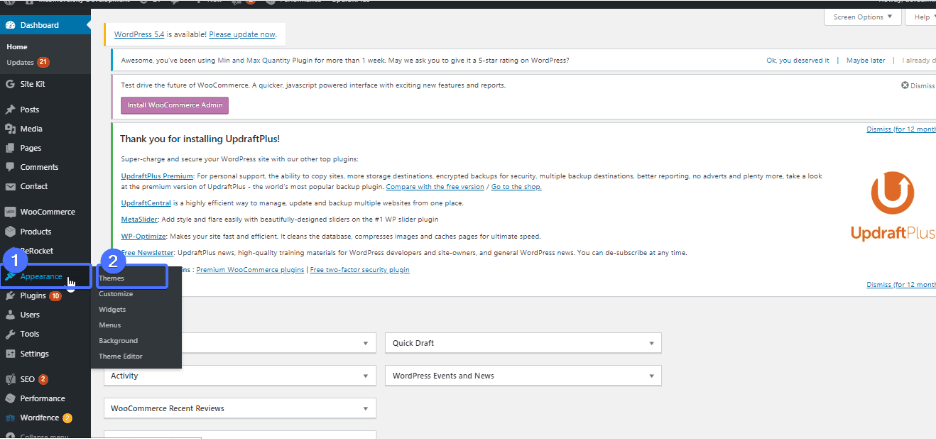Click the Comments bubble icon

coord(10,167)
